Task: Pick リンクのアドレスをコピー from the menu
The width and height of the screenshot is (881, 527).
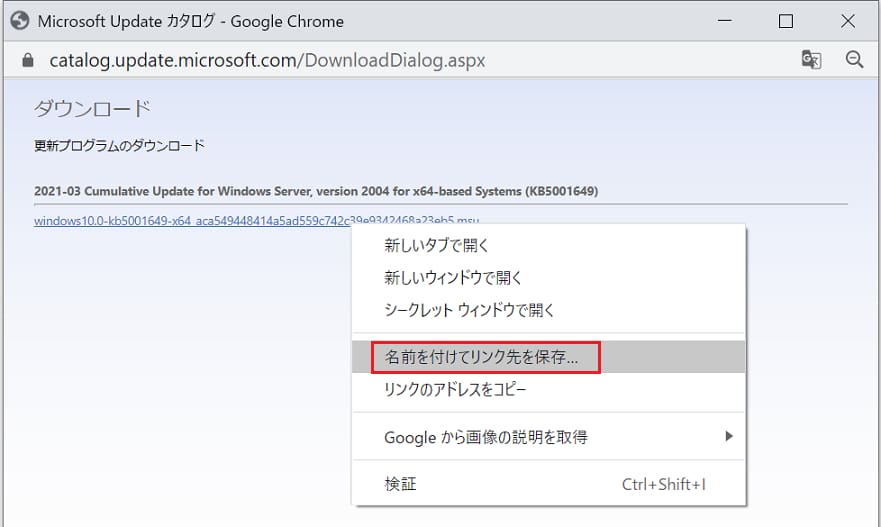Action: [455, 389]
